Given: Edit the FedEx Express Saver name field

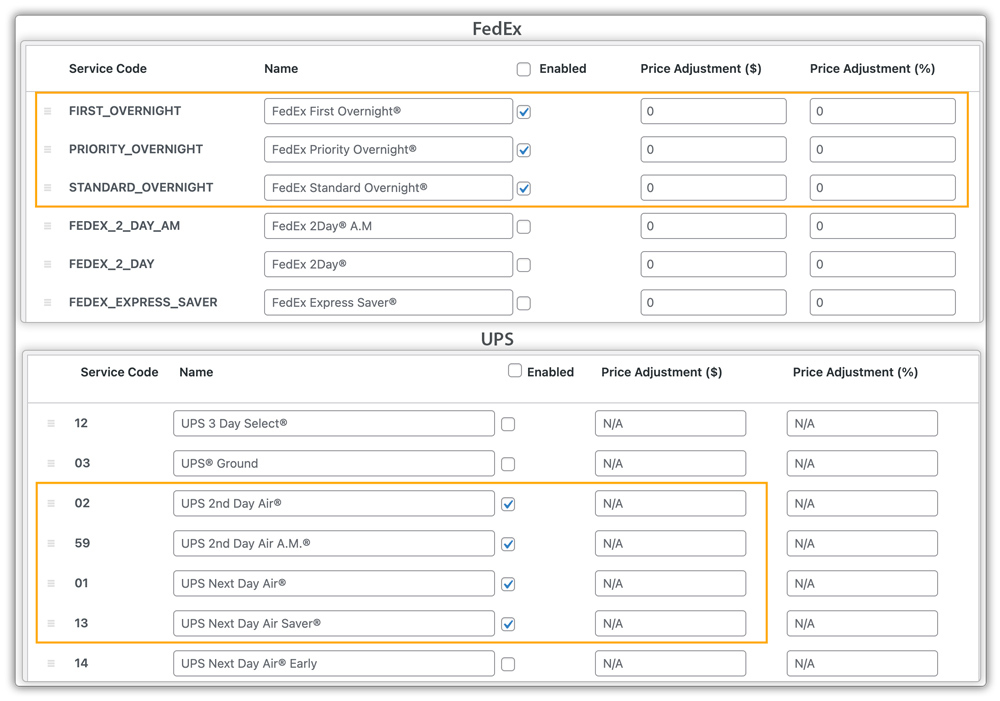Looking at the screenshot, I should (x=388, y=302).
